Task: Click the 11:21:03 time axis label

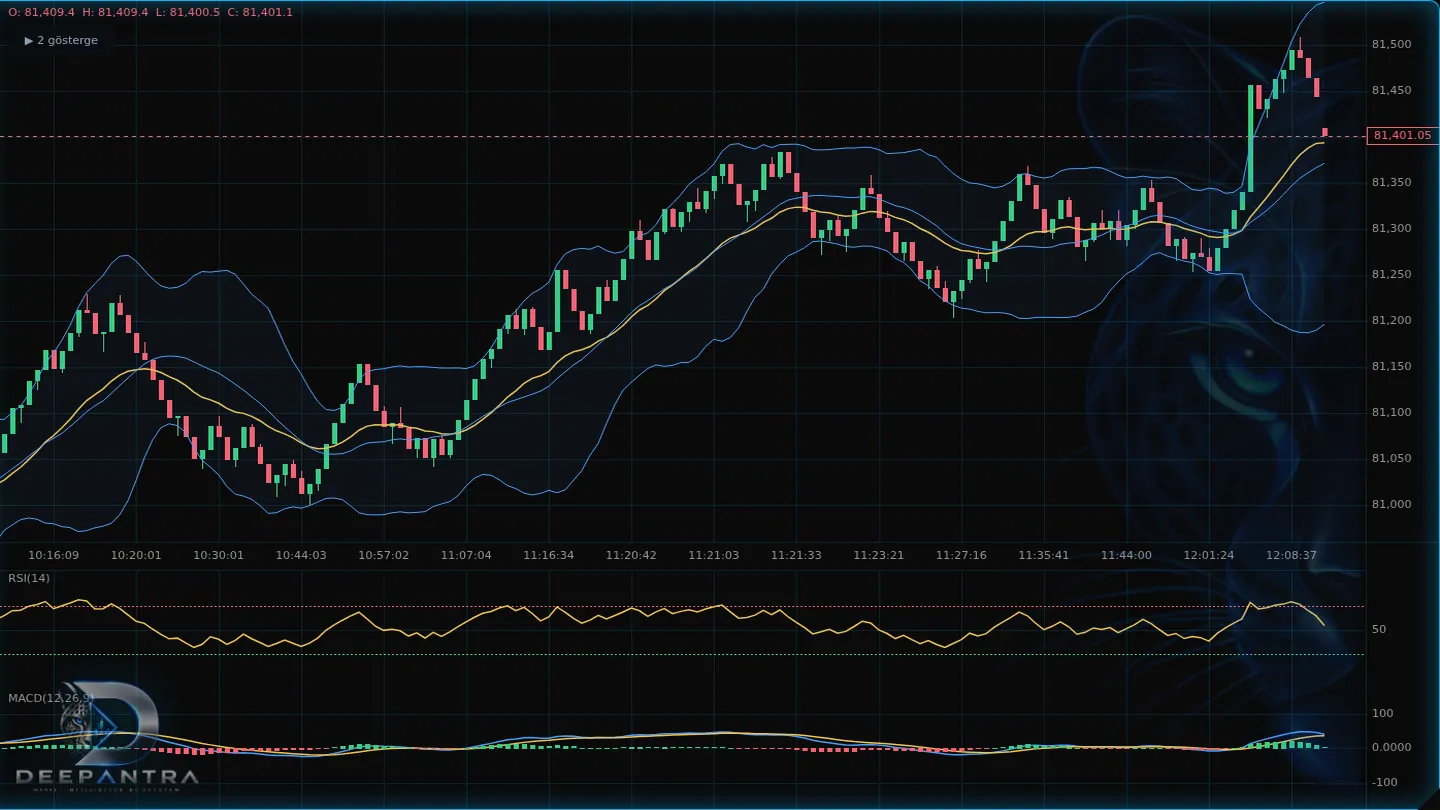Action: click(714, 555)
